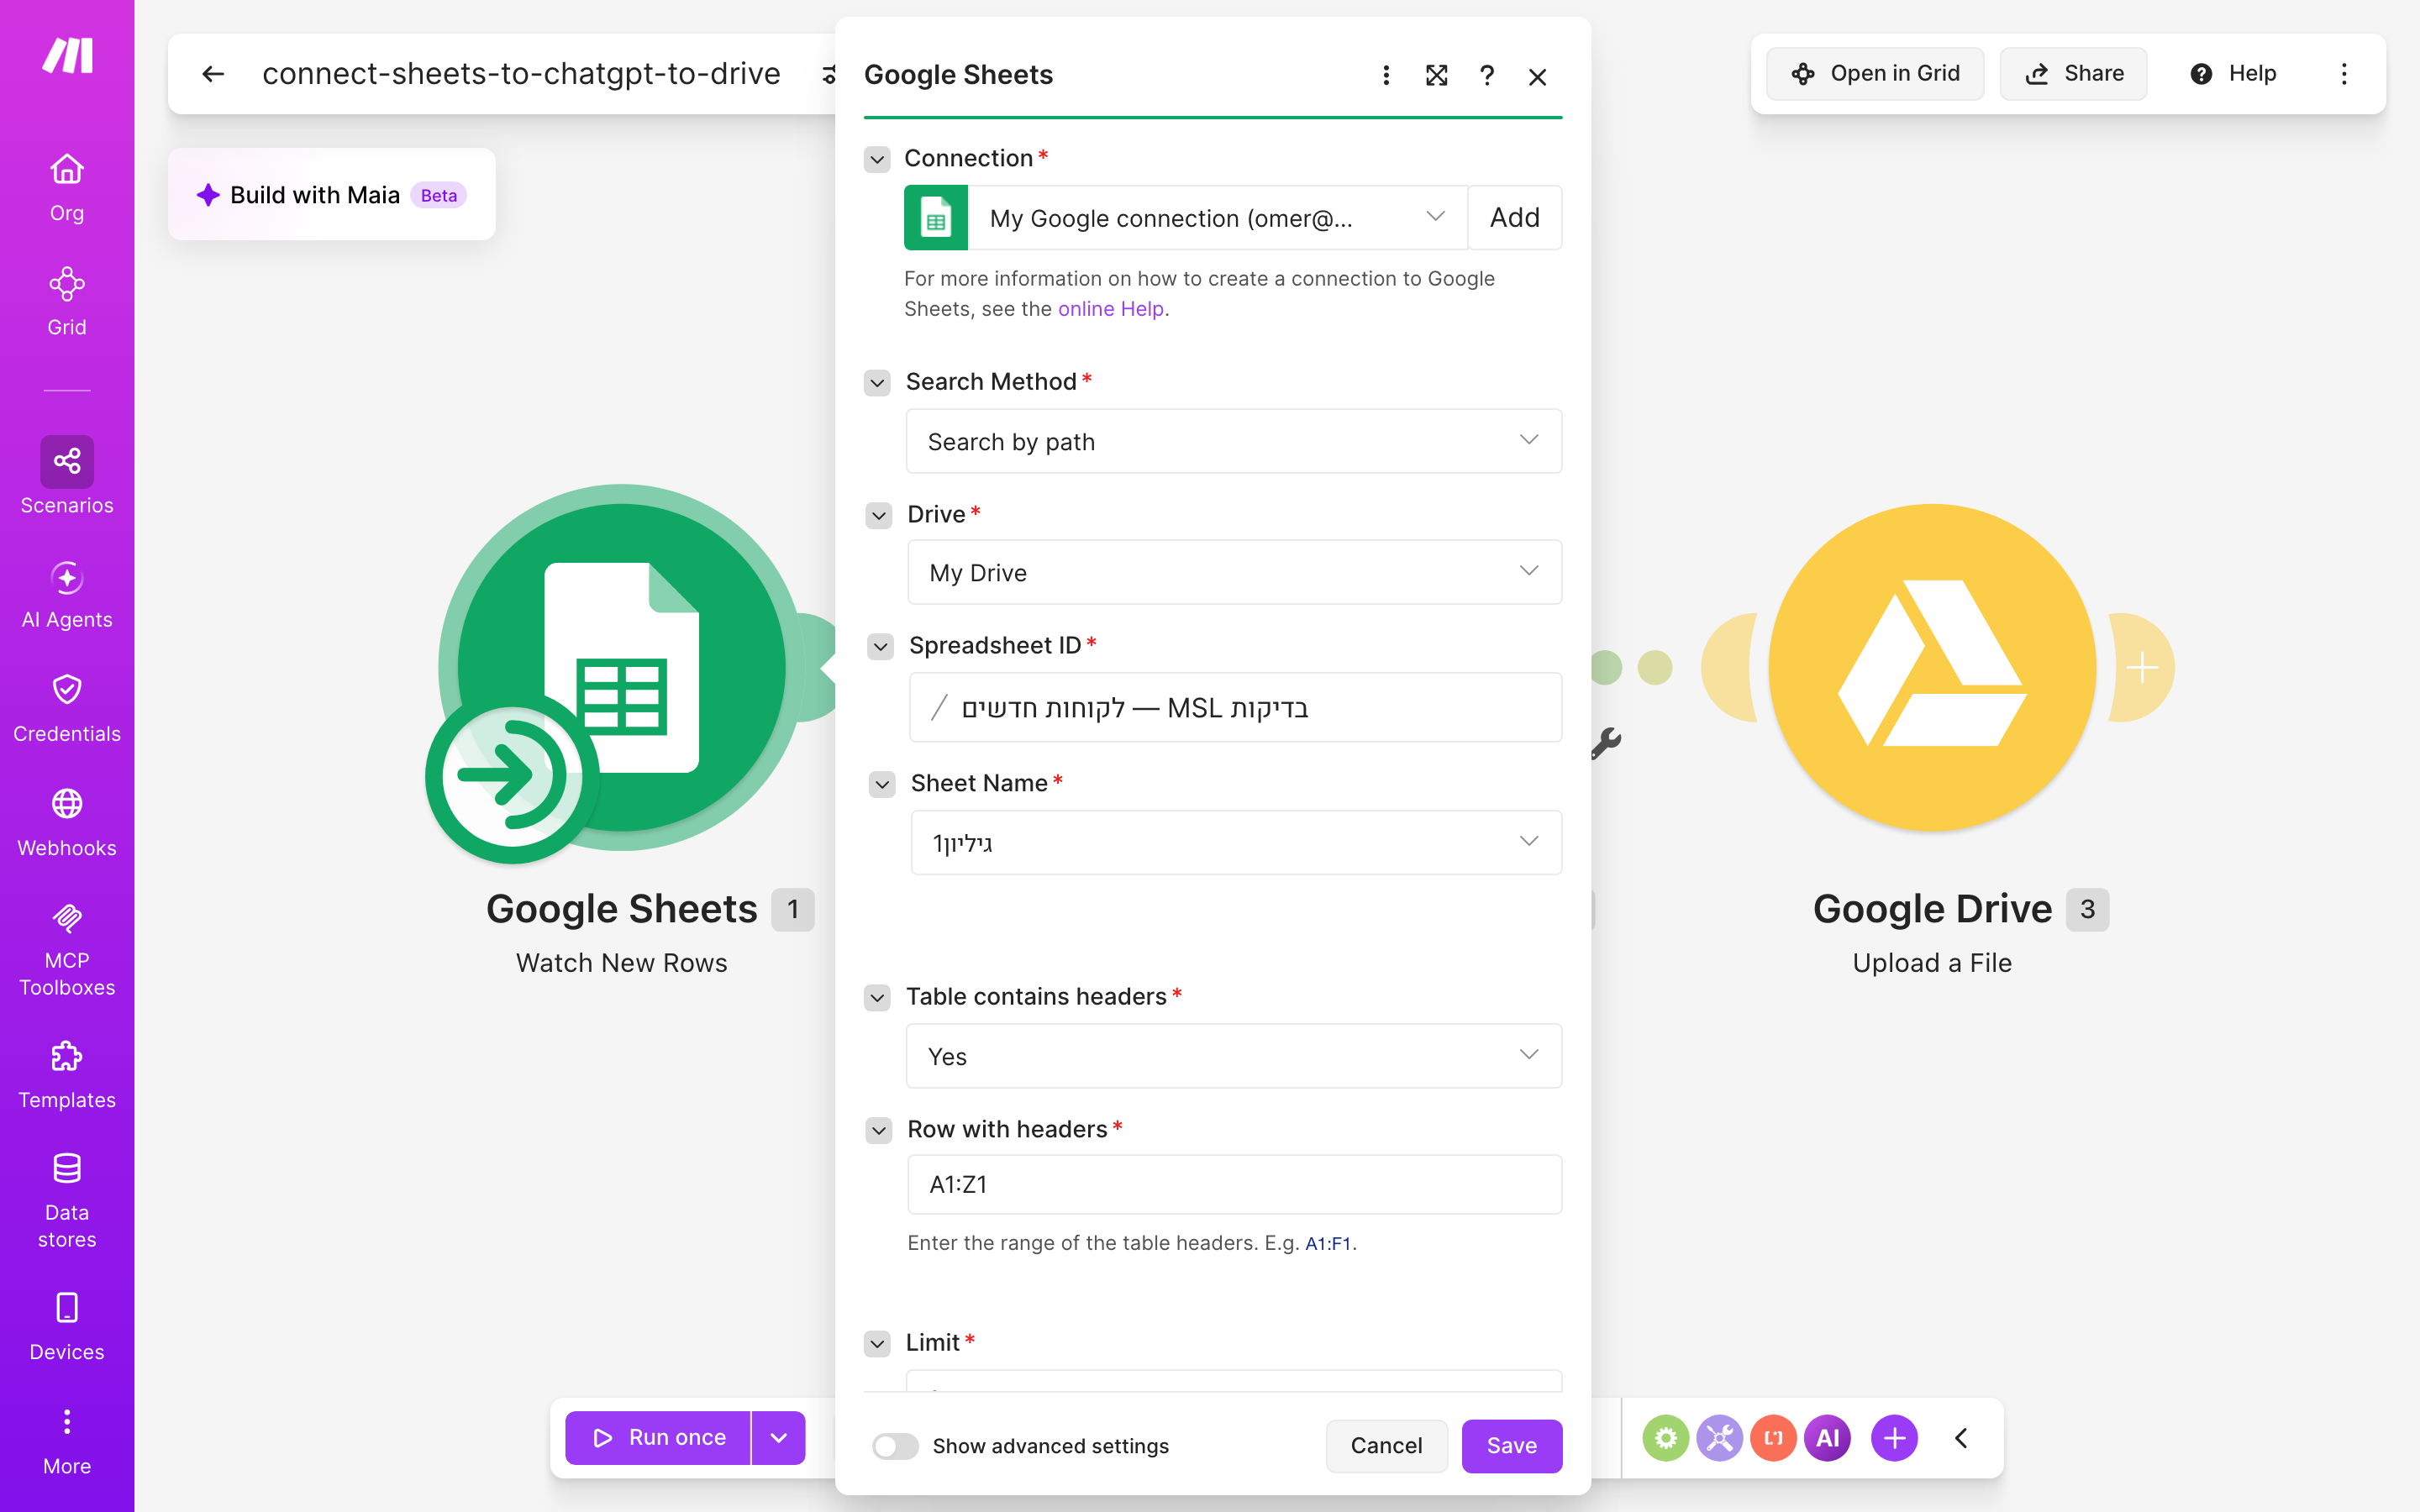Open the Google connection dropdown
The width and height of the screenshot is (2420, 1512).
click(x=1217, y=218)
